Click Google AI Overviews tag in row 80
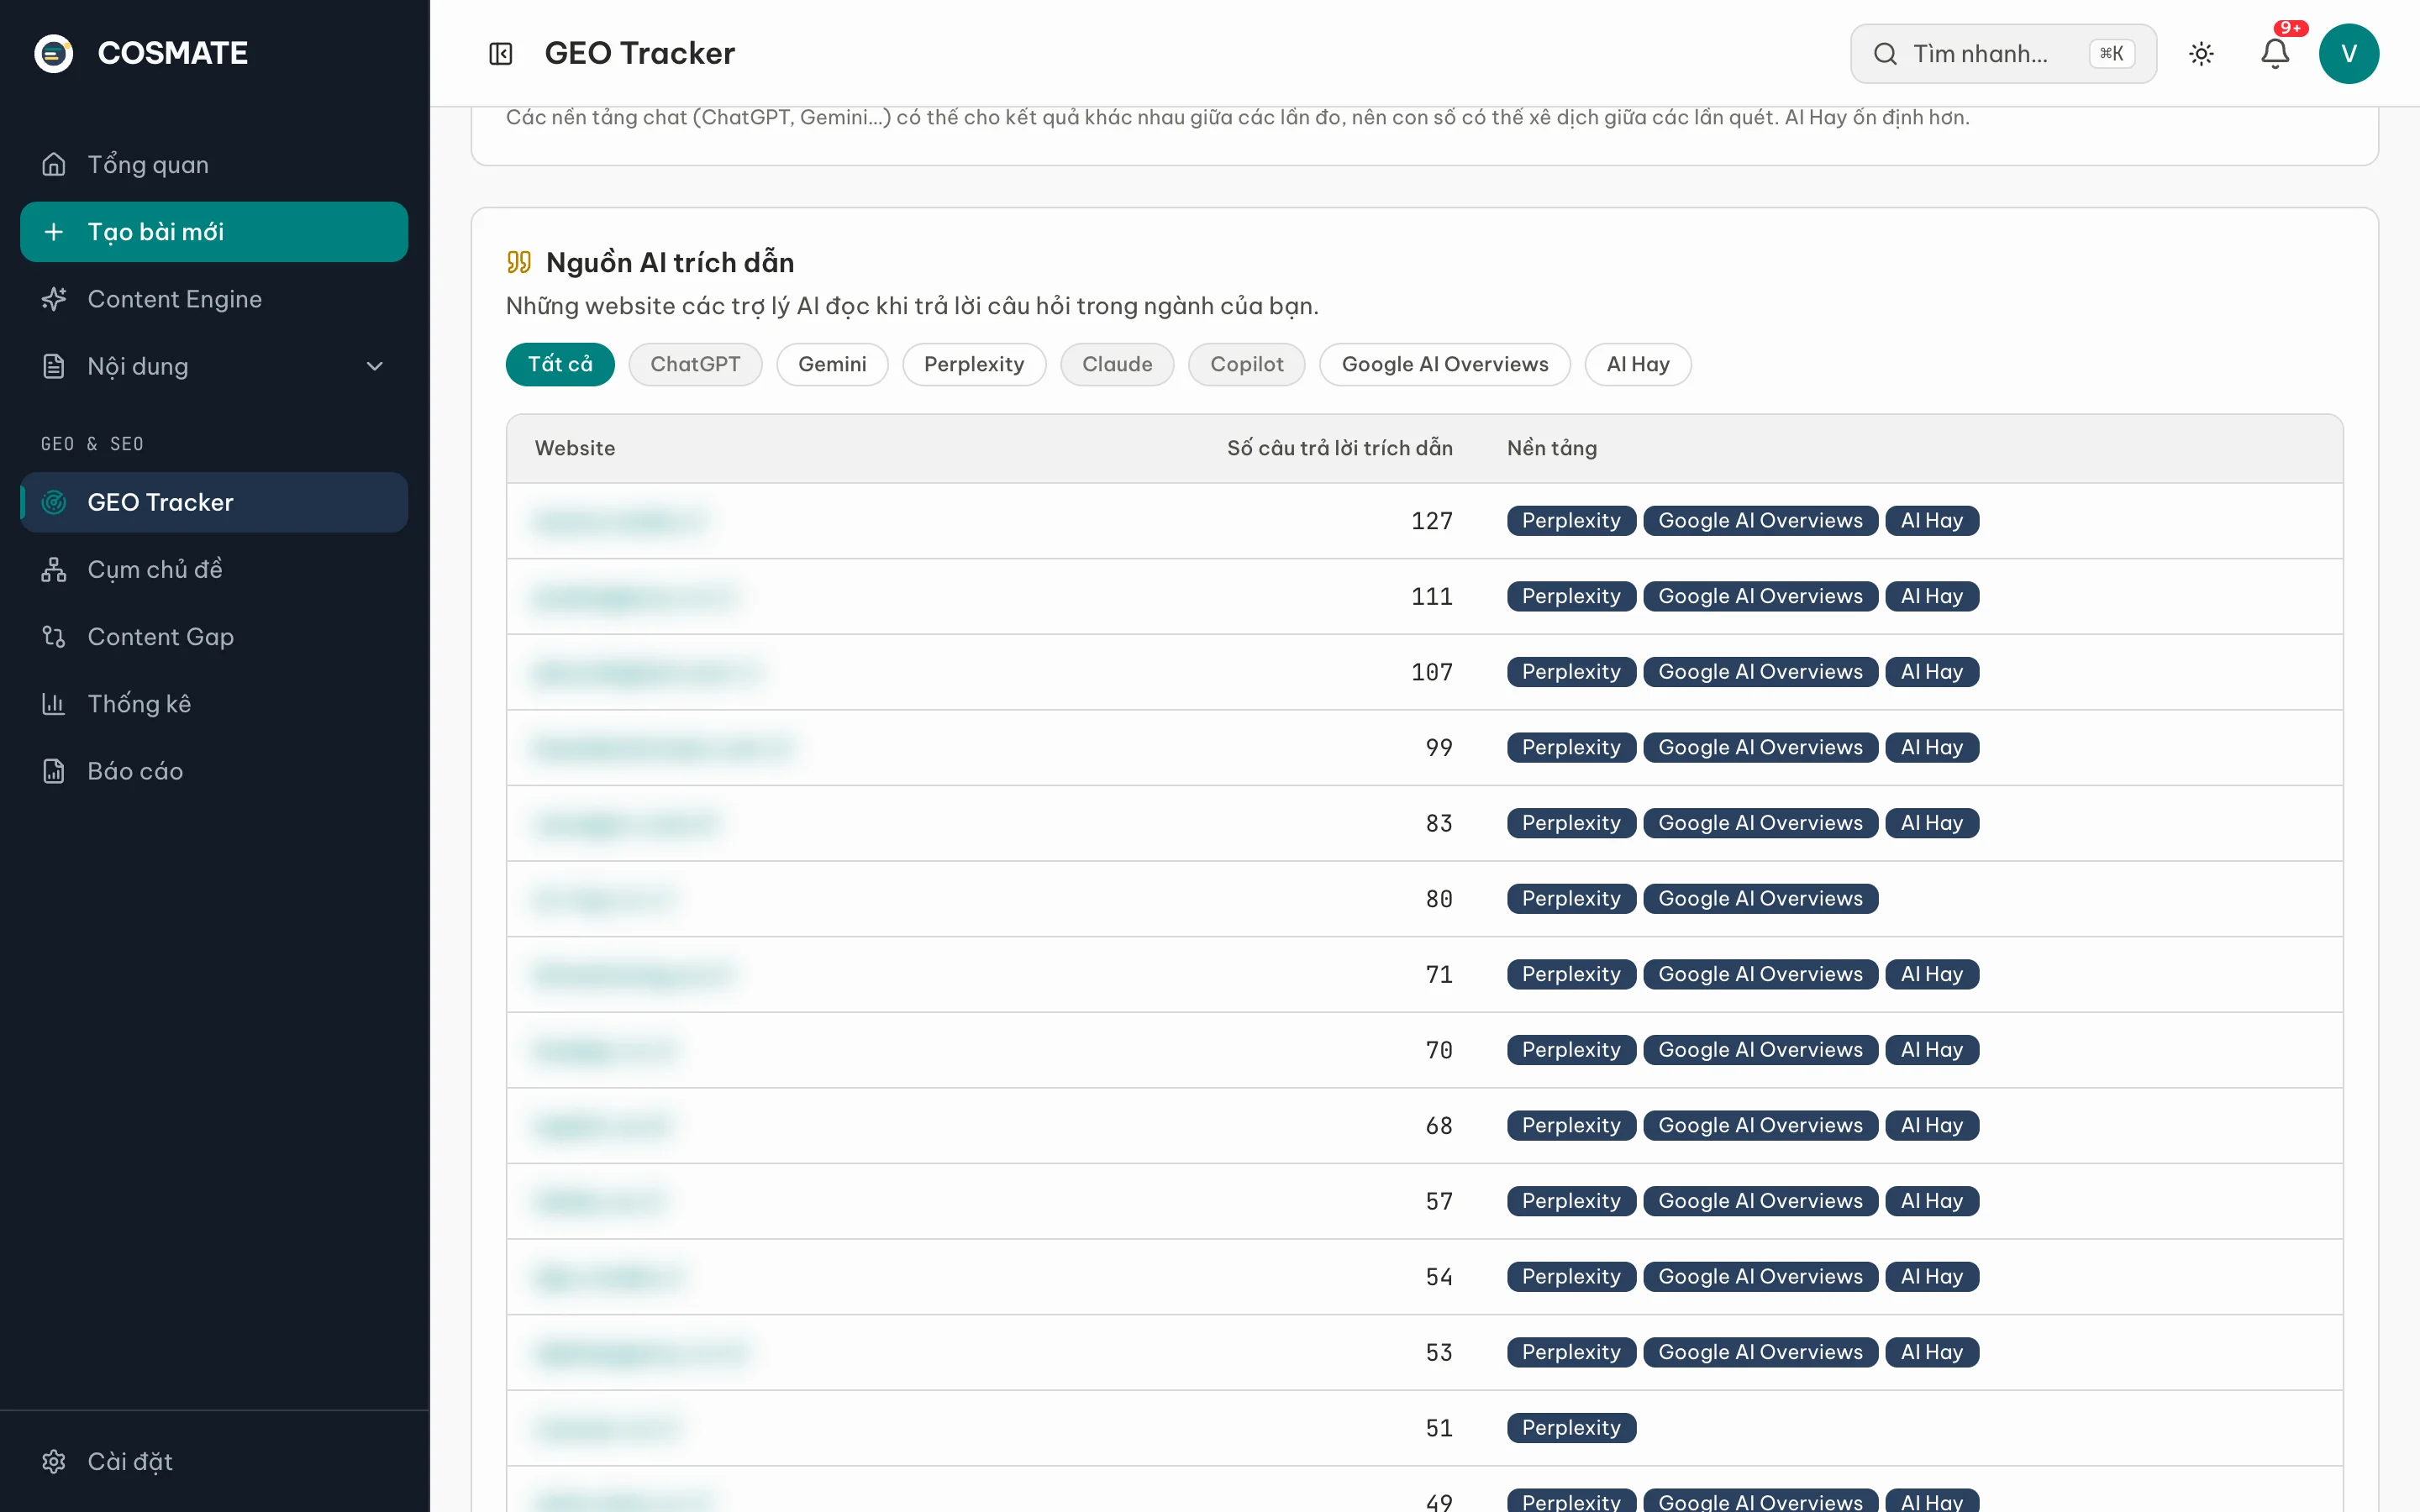2420x1512 pixels. (1760, 899)
